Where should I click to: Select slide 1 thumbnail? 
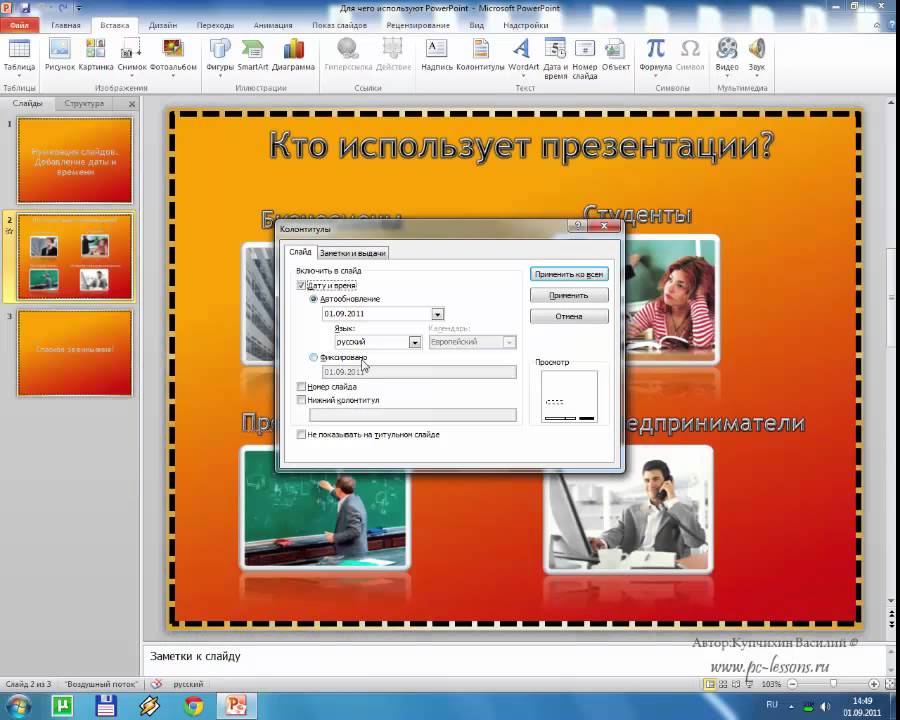point(75,160)
